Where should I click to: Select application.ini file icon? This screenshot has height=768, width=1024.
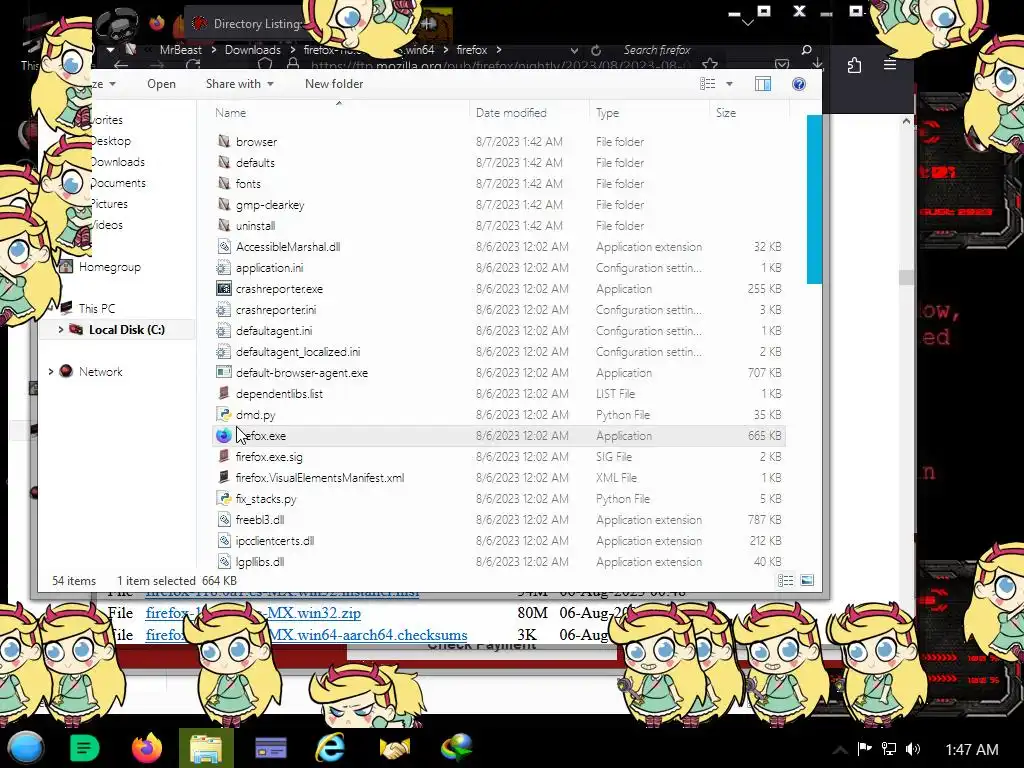[x=224, y=267]
